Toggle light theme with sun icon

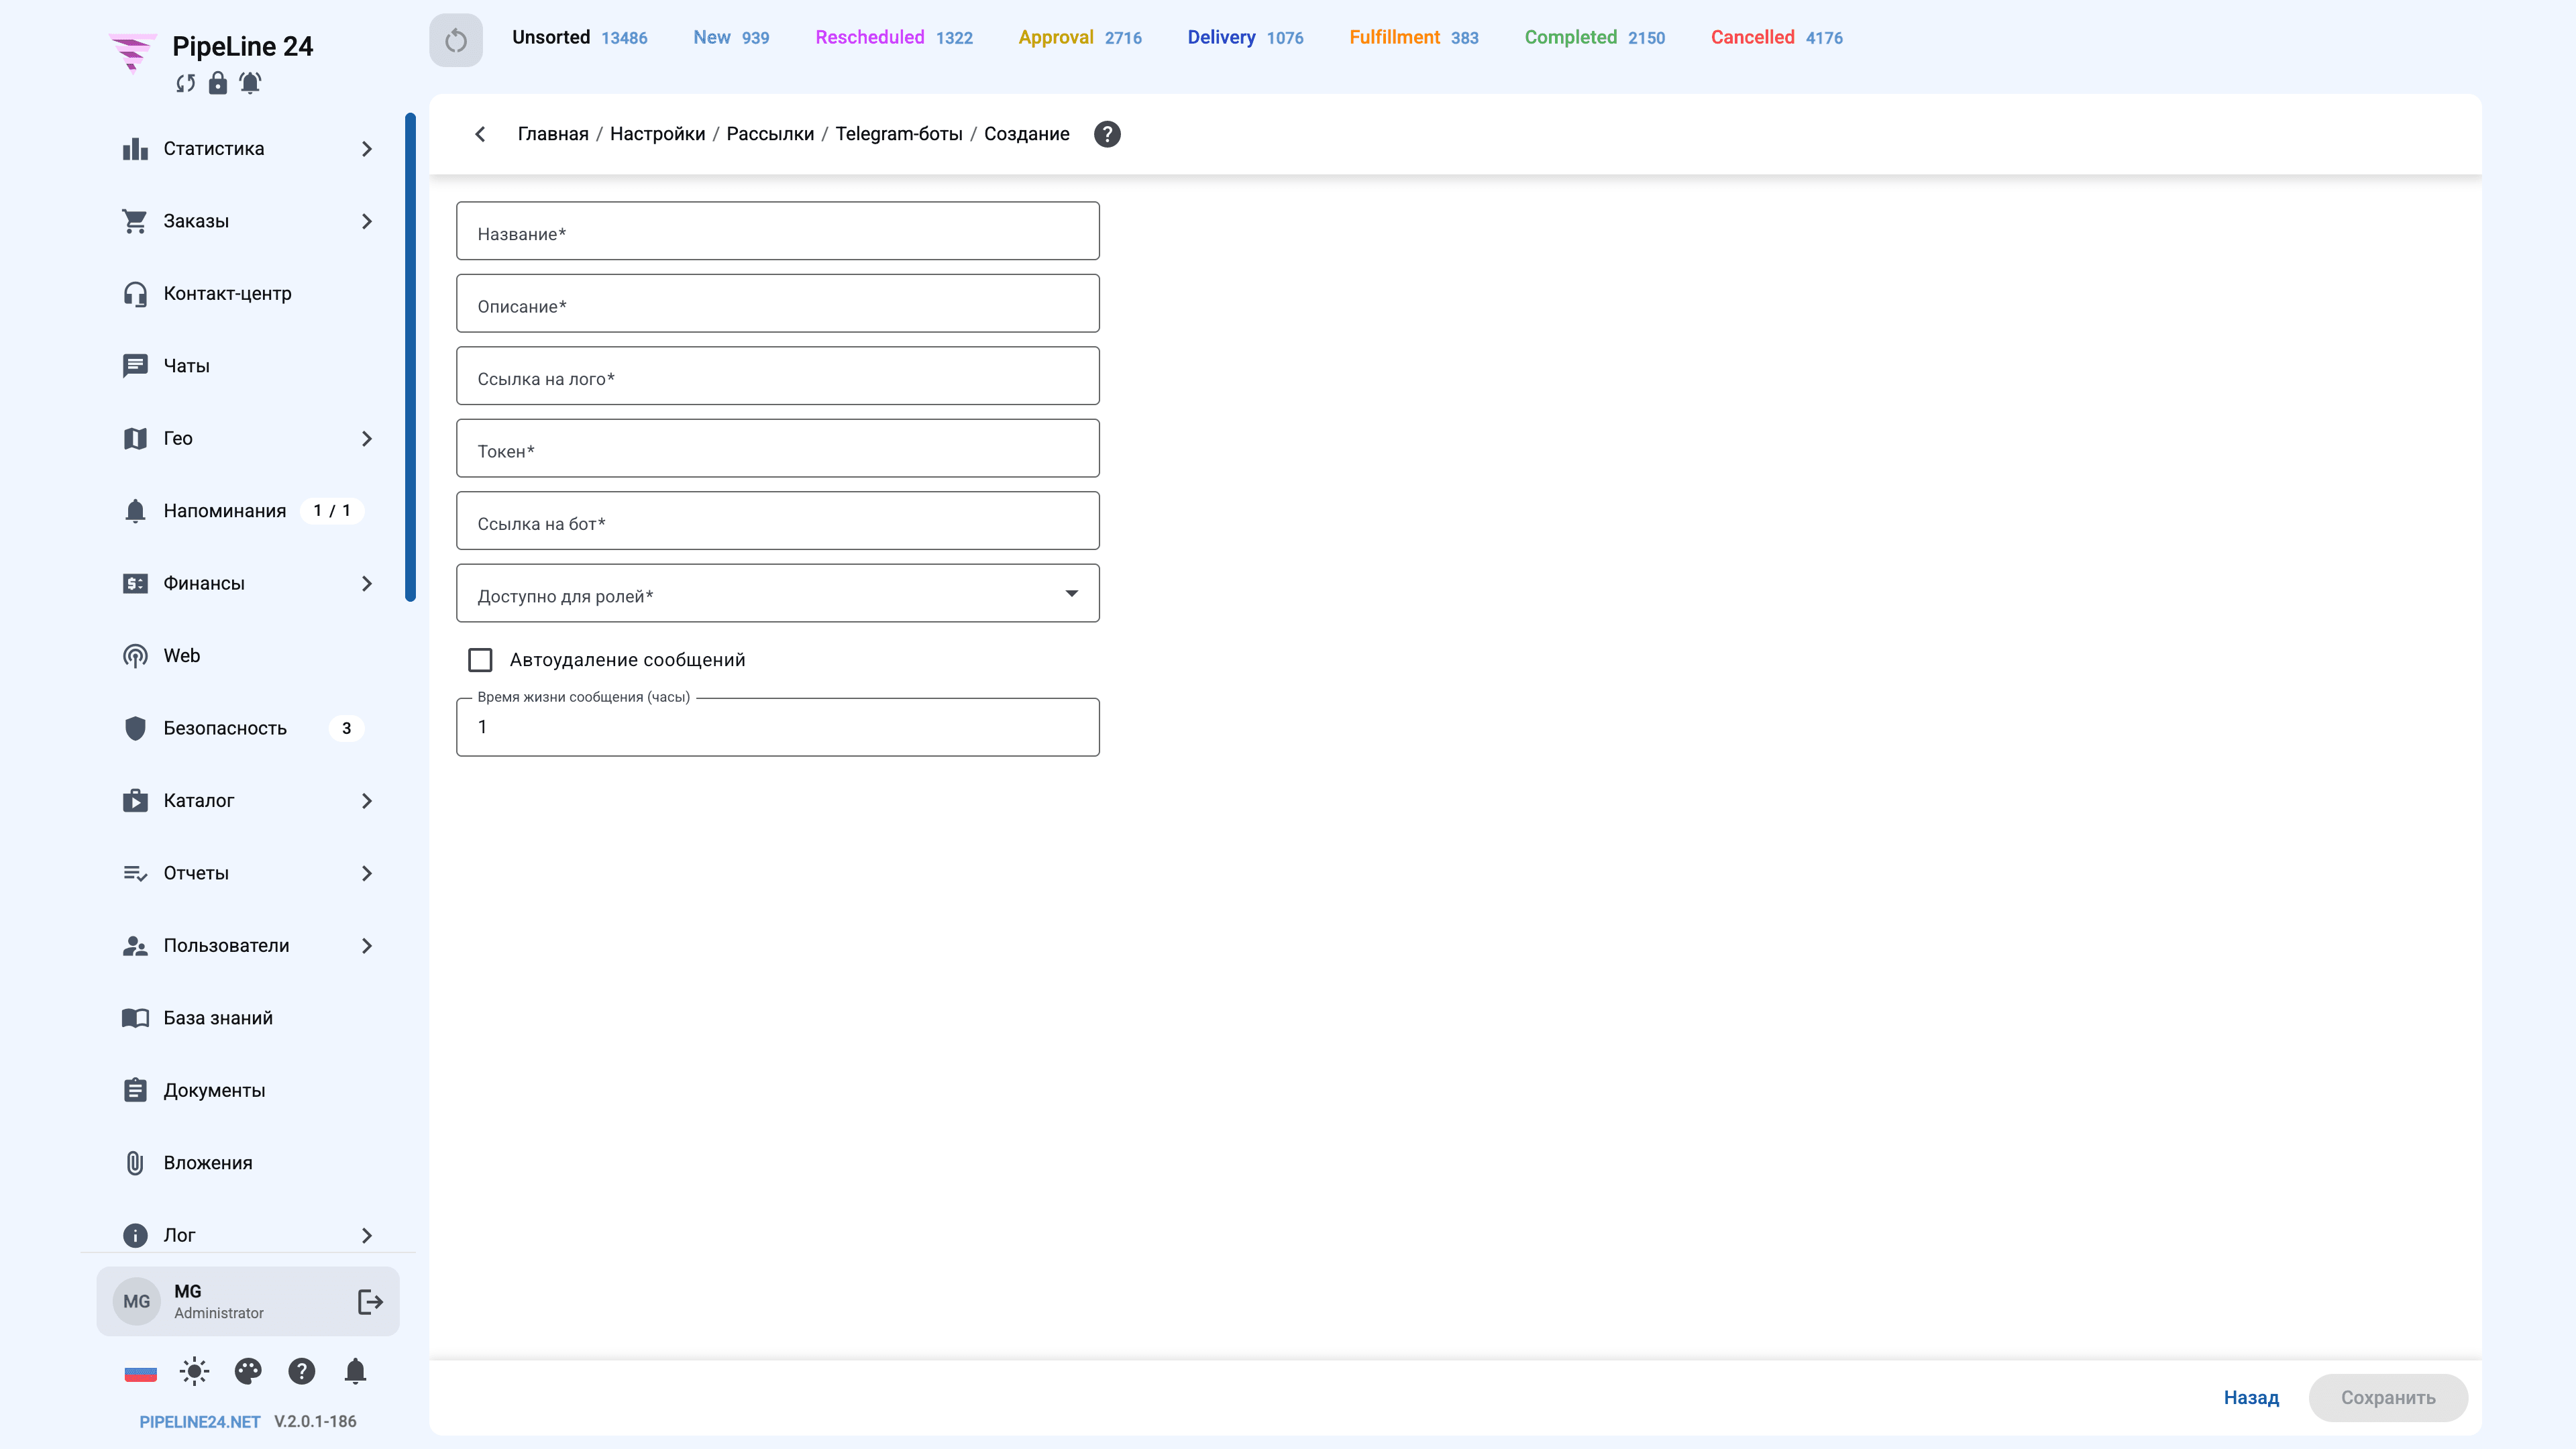point(194,1371)
